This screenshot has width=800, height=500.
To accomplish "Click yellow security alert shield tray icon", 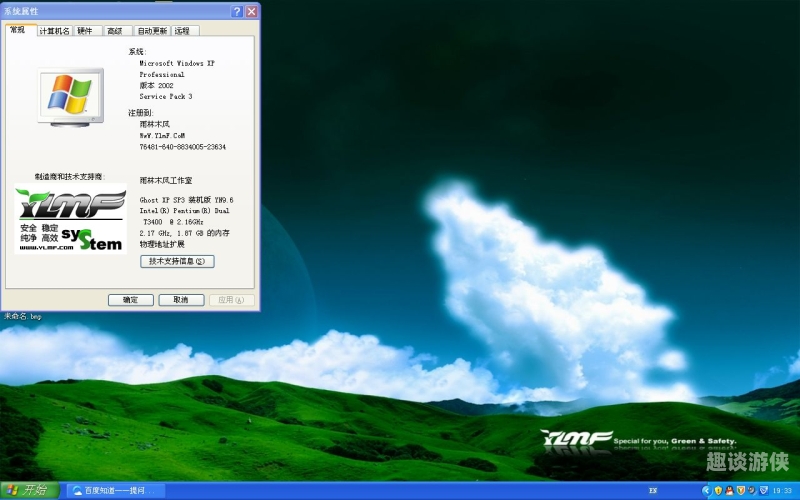I will [x=718, y=491].
